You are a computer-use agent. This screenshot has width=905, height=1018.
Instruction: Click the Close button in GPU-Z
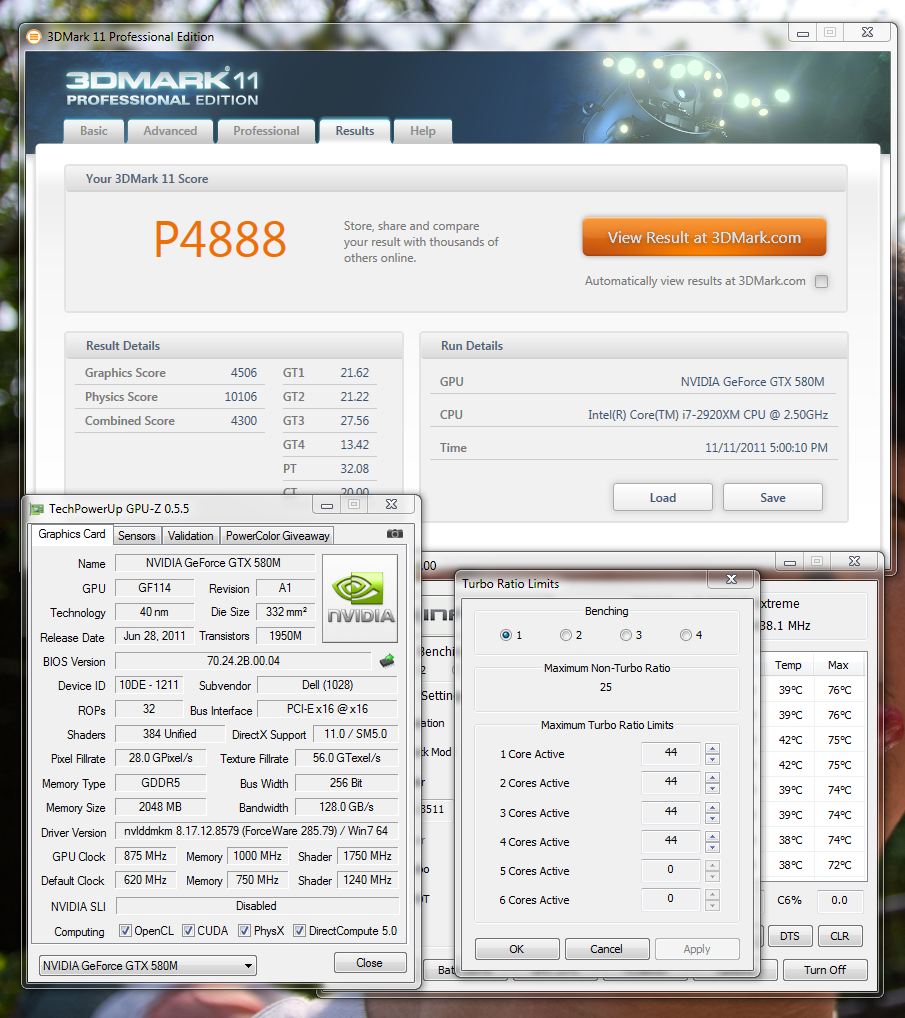(x=369, y=963)
